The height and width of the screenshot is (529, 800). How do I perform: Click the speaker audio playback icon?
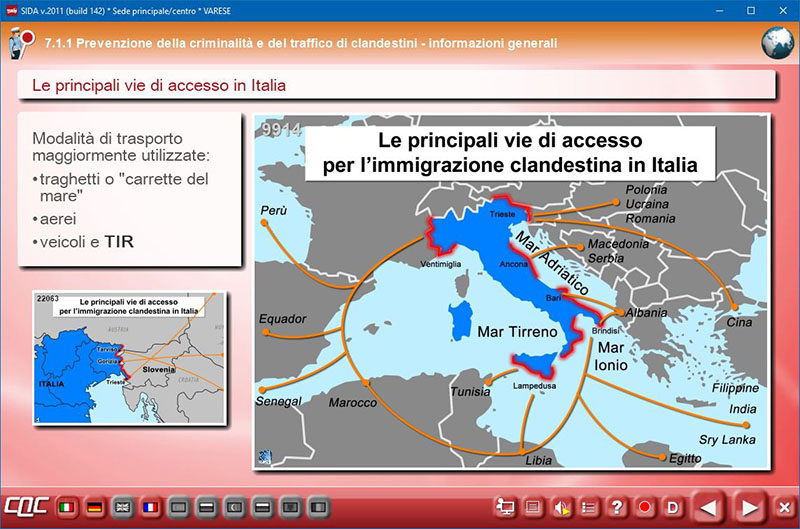(x=562, y=507)
